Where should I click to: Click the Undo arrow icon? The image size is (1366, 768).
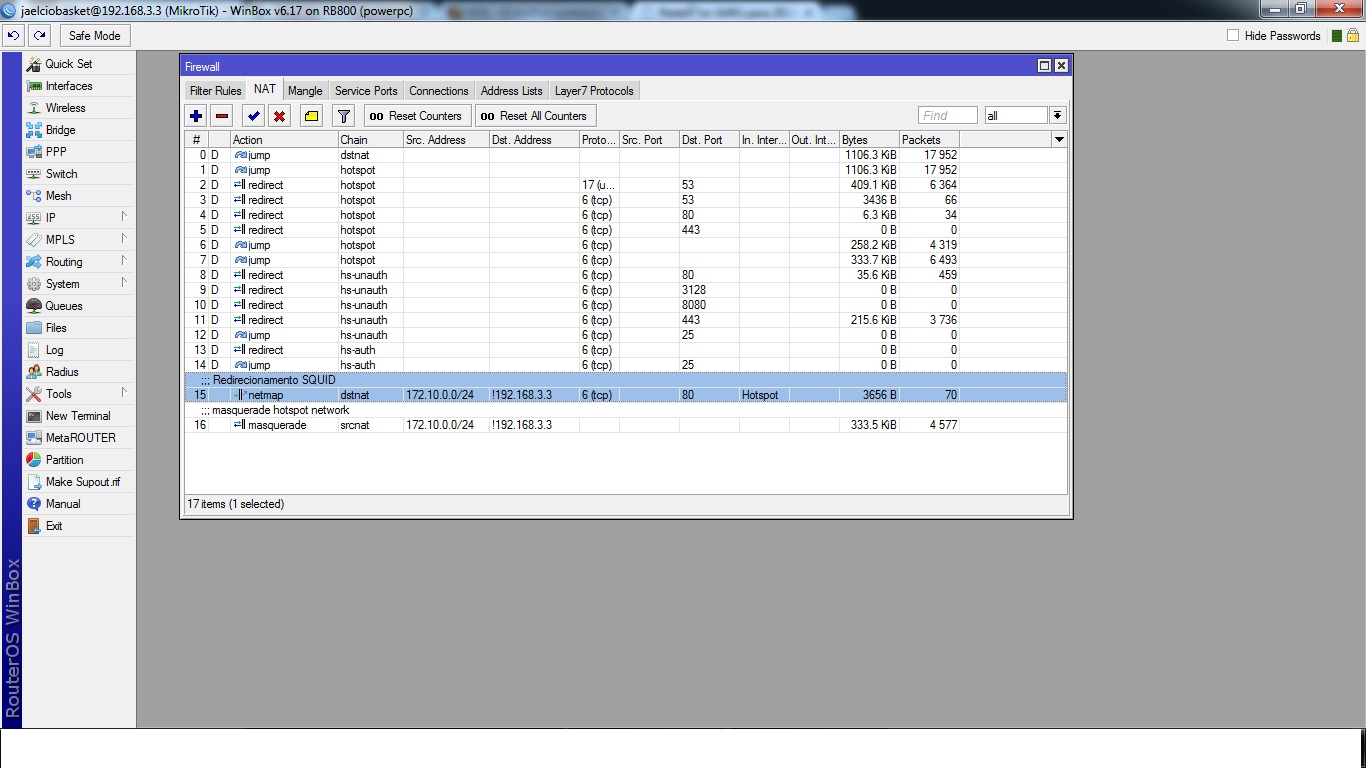point(13,35)
